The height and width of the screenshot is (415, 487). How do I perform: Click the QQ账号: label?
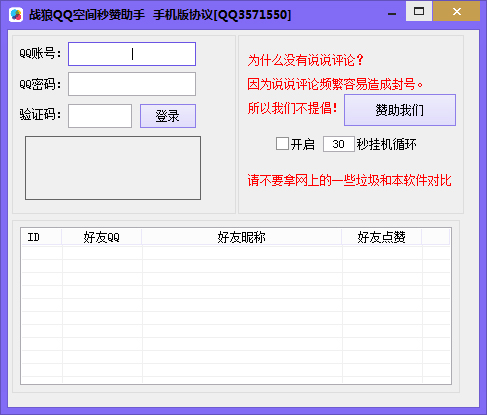[x=40, y=53]
